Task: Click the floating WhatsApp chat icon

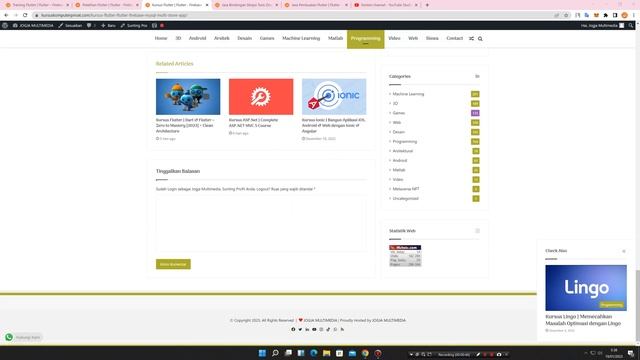Action: (9, 337)
